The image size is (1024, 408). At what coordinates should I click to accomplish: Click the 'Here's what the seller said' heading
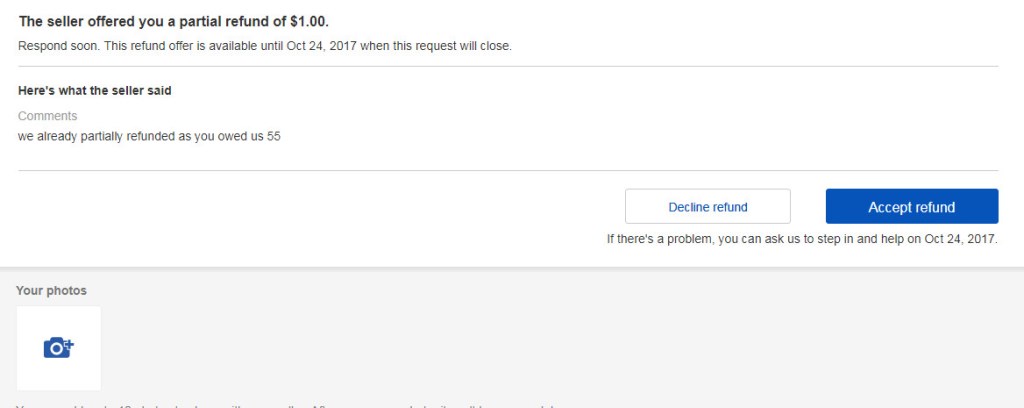click(x=95, y=91)
